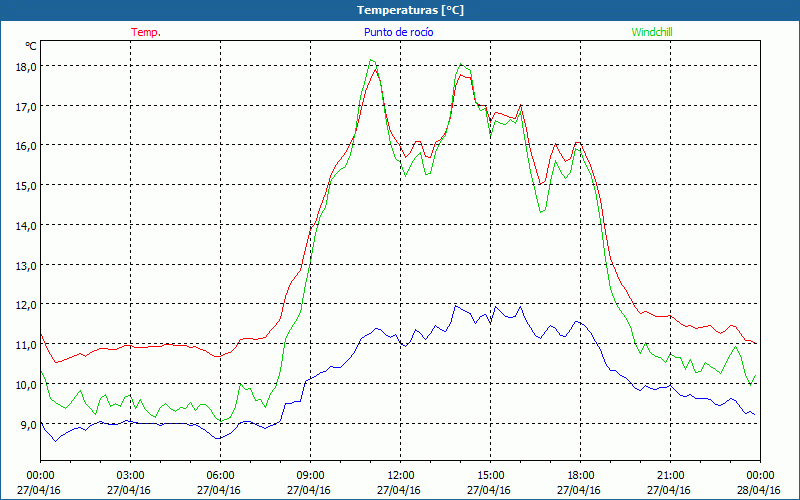Screen dimensions: 800x500
Task: Click the 11,0 y-axis value
Action: (x=26, y=345)
